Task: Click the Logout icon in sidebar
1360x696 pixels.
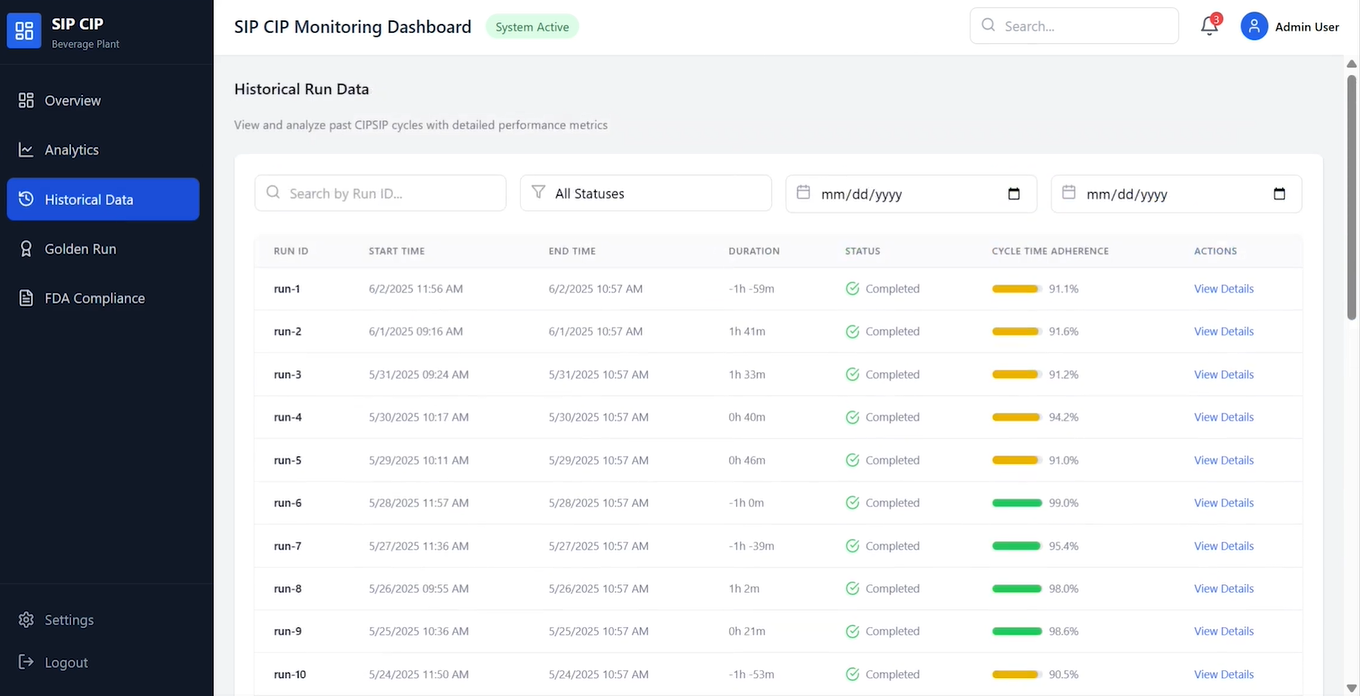Action: coord(26,662)
